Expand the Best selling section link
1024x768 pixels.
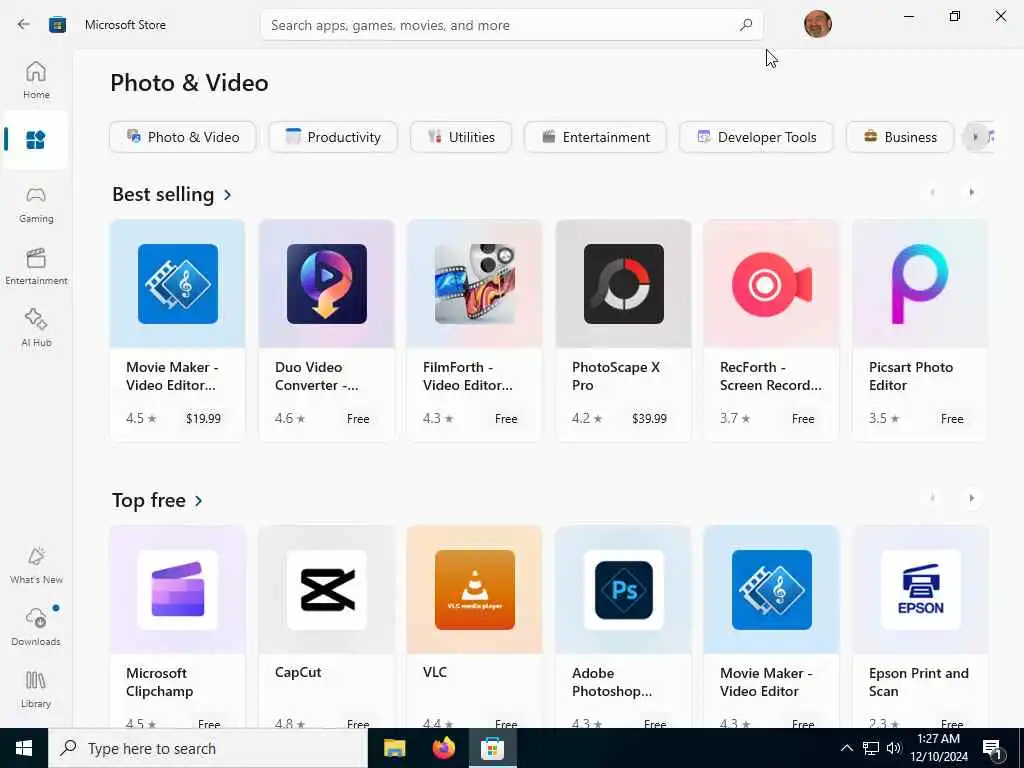172,195
